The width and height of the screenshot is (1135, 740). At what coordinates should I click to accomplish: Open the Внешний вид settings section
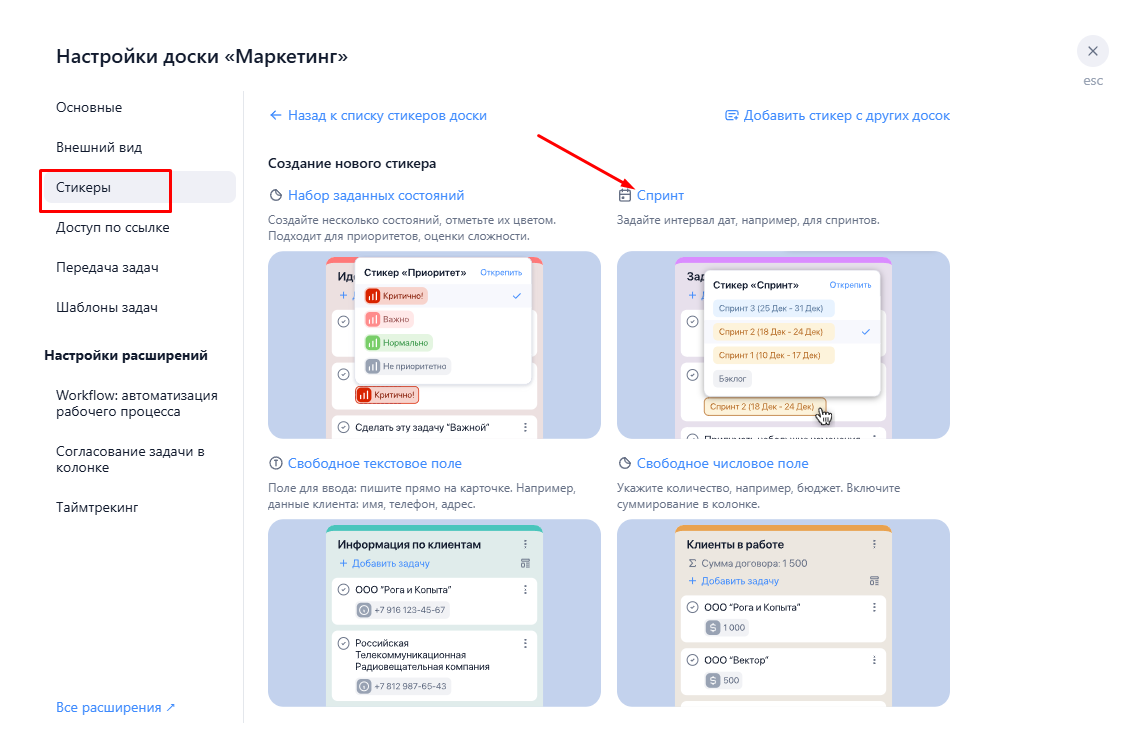pyautogui.click(x=99, y=147)
